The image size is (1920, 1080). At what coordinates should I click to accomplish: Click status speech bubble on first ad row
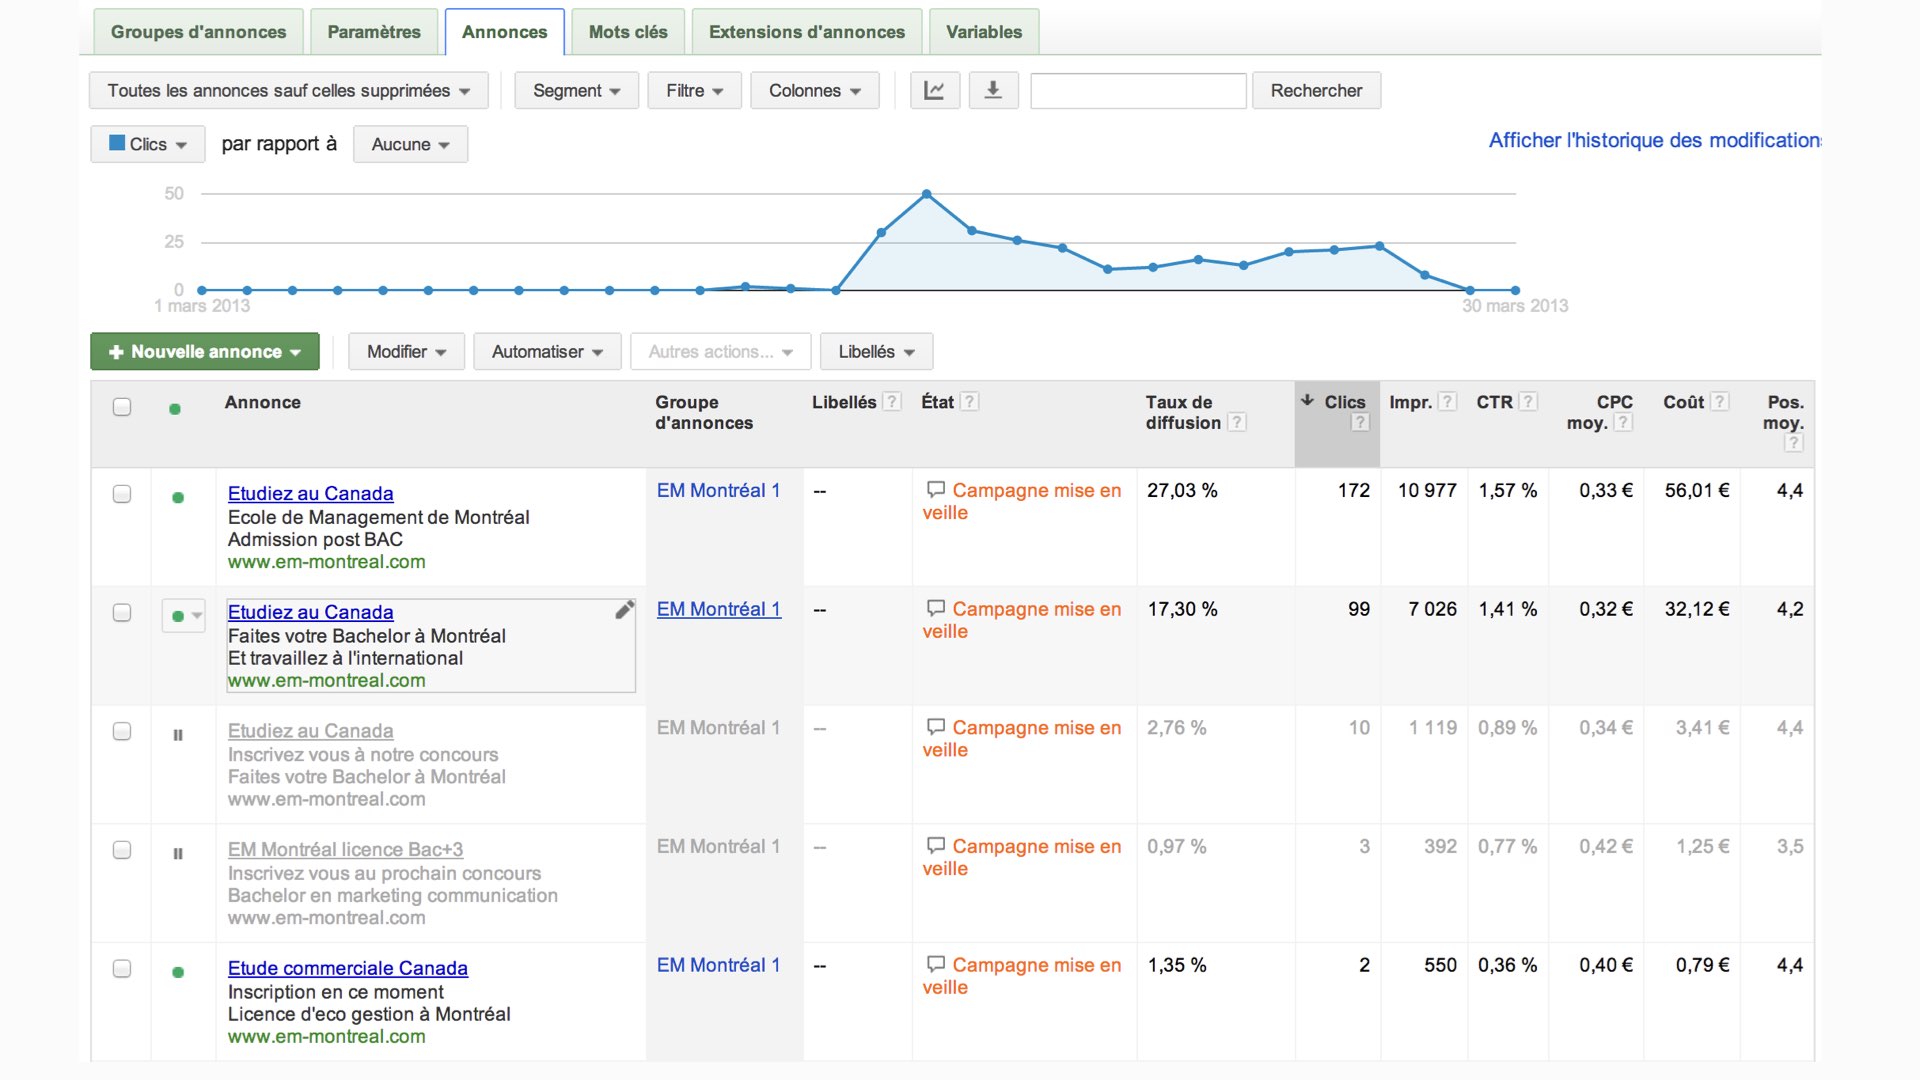point(935,490)
